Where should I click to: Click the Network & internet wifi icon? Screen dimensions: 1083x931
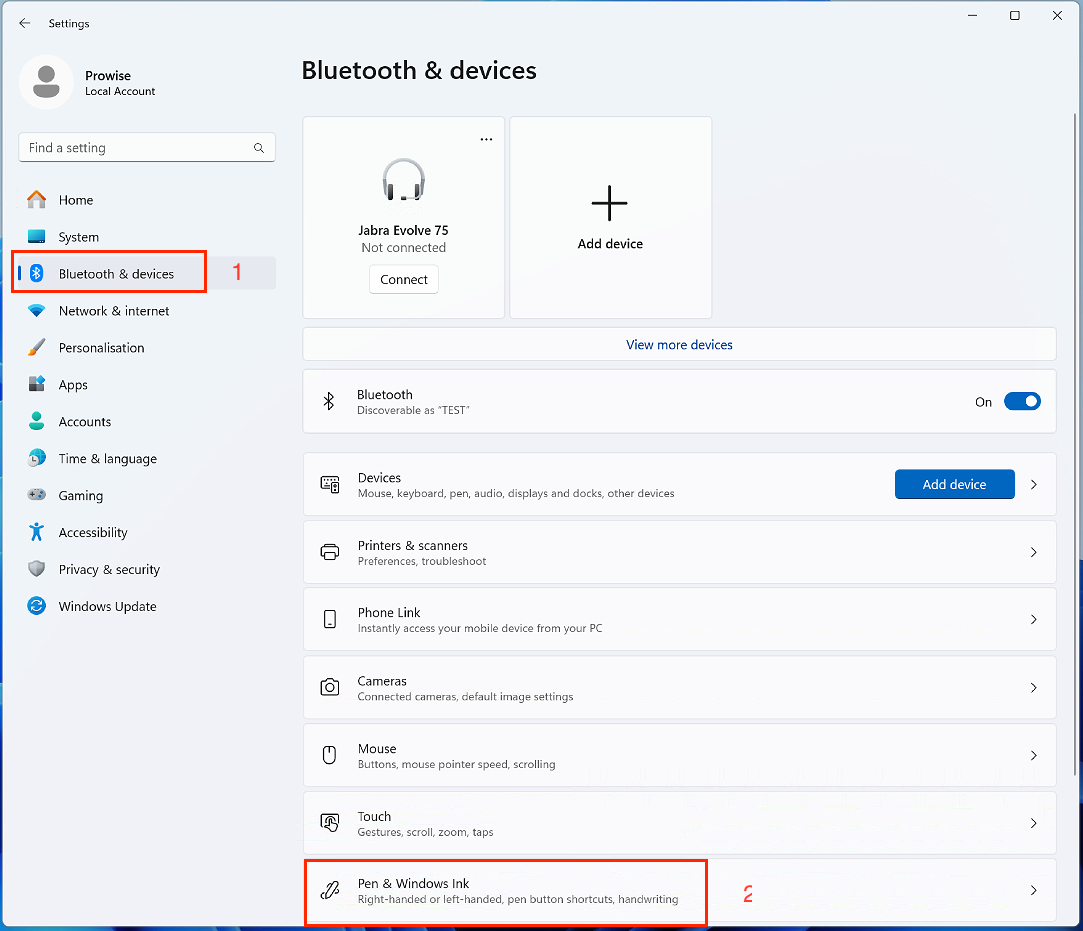click(x=37, y=311)
